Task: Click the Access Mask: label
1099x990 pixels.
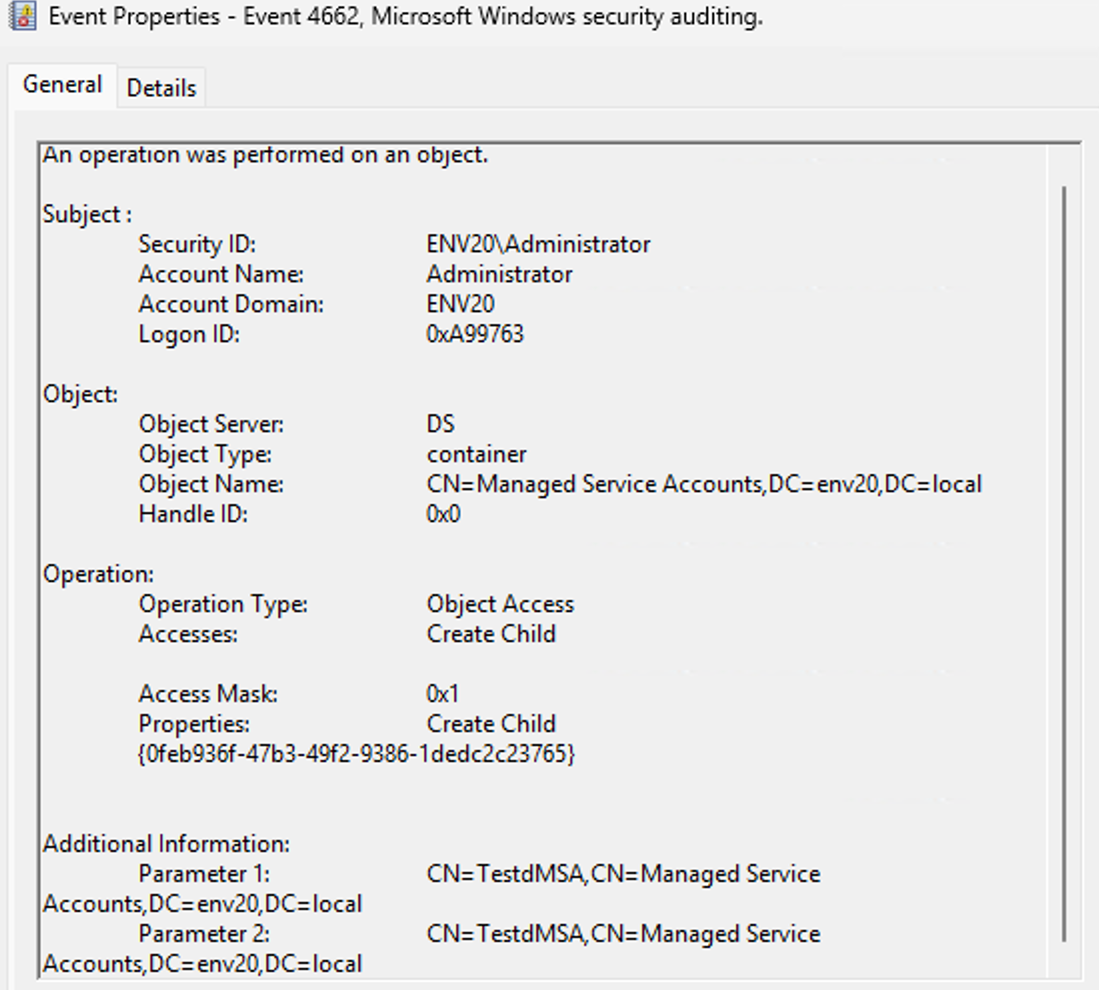Action: (207, 694)
